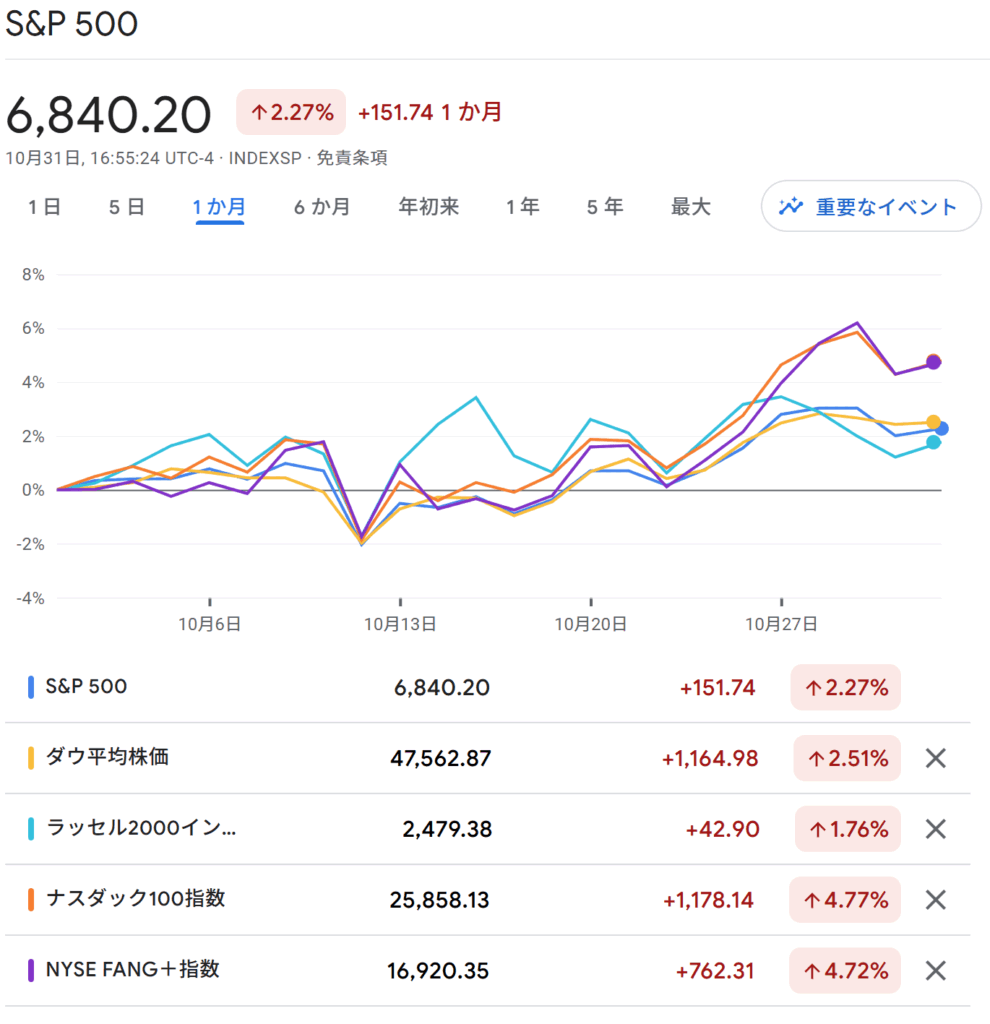Click the ラッセル2000 cyan endpoint dot on chart
This screenshot has width=990, height=1024.
[x=933, y=442]
